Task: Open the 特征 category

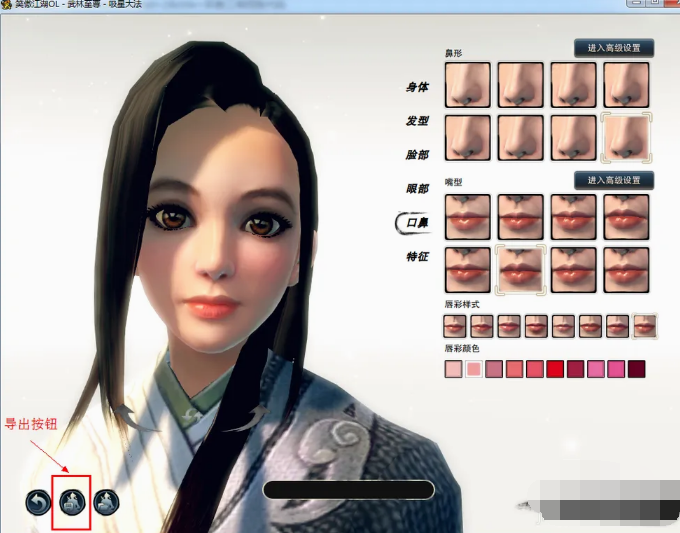Action: click(417, 257)
